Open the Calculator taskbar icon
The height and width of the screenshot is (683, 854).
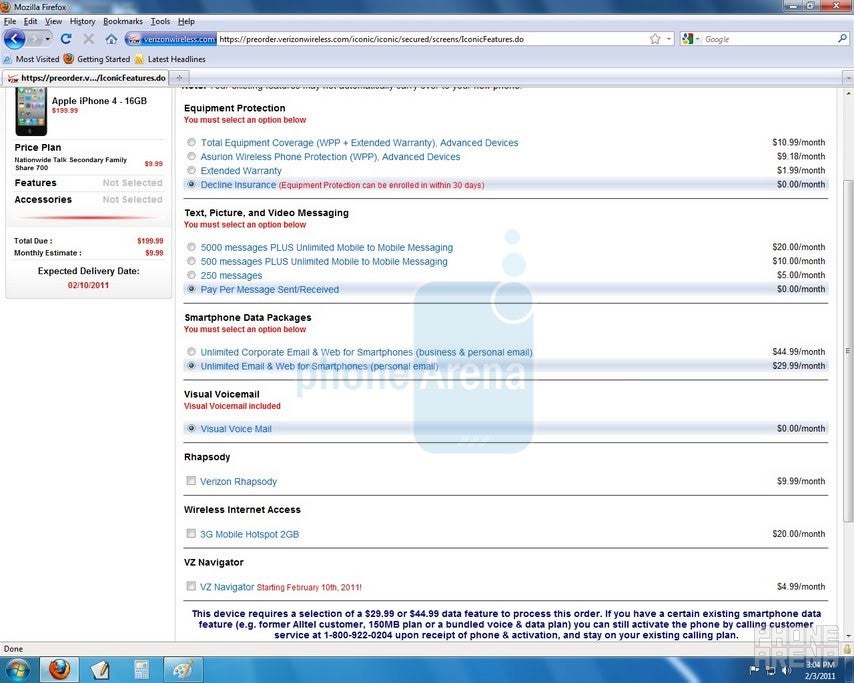142,669
